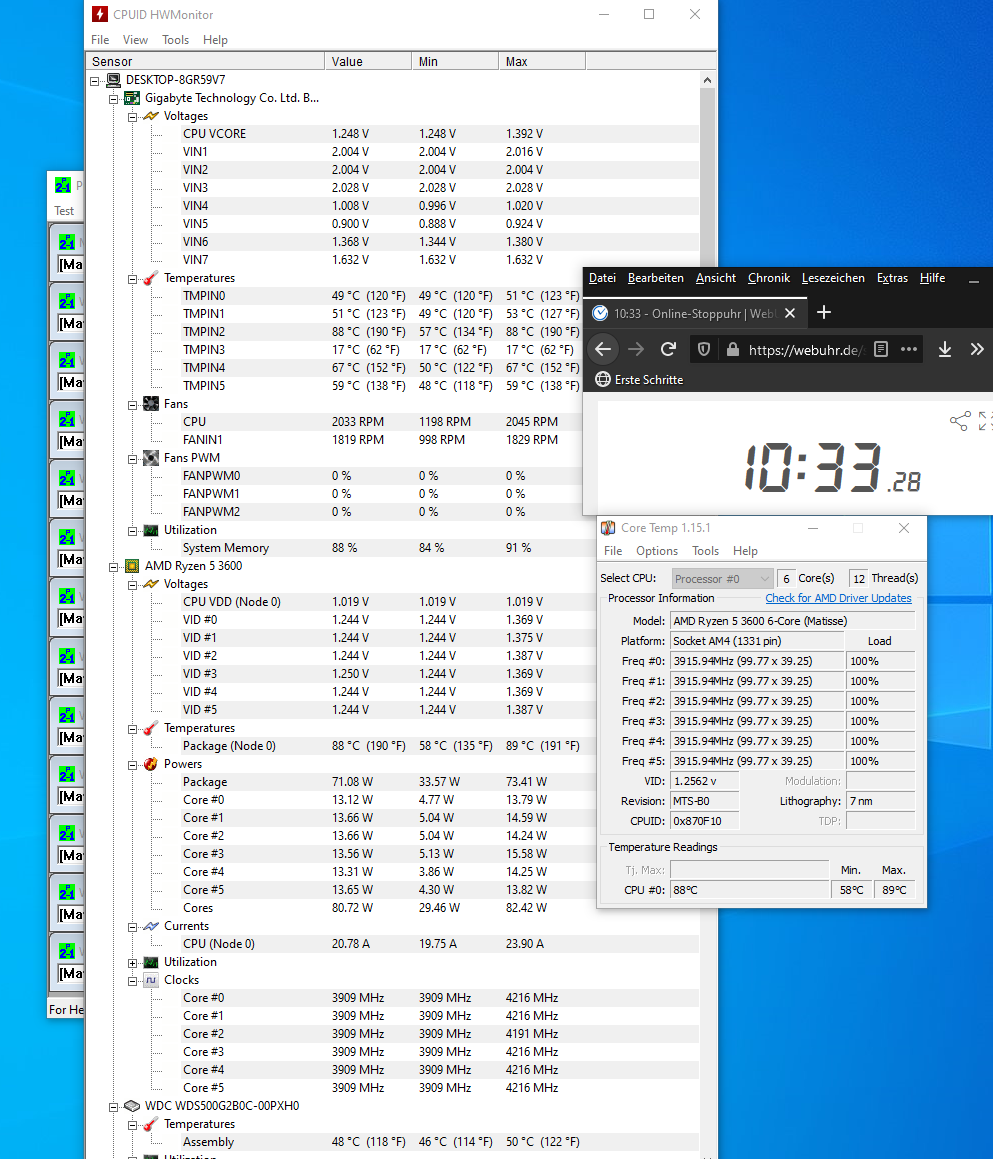Screen dimensions: 993x1159
Task: Click the Sensor column header
Action: click(x=206, y=61)
